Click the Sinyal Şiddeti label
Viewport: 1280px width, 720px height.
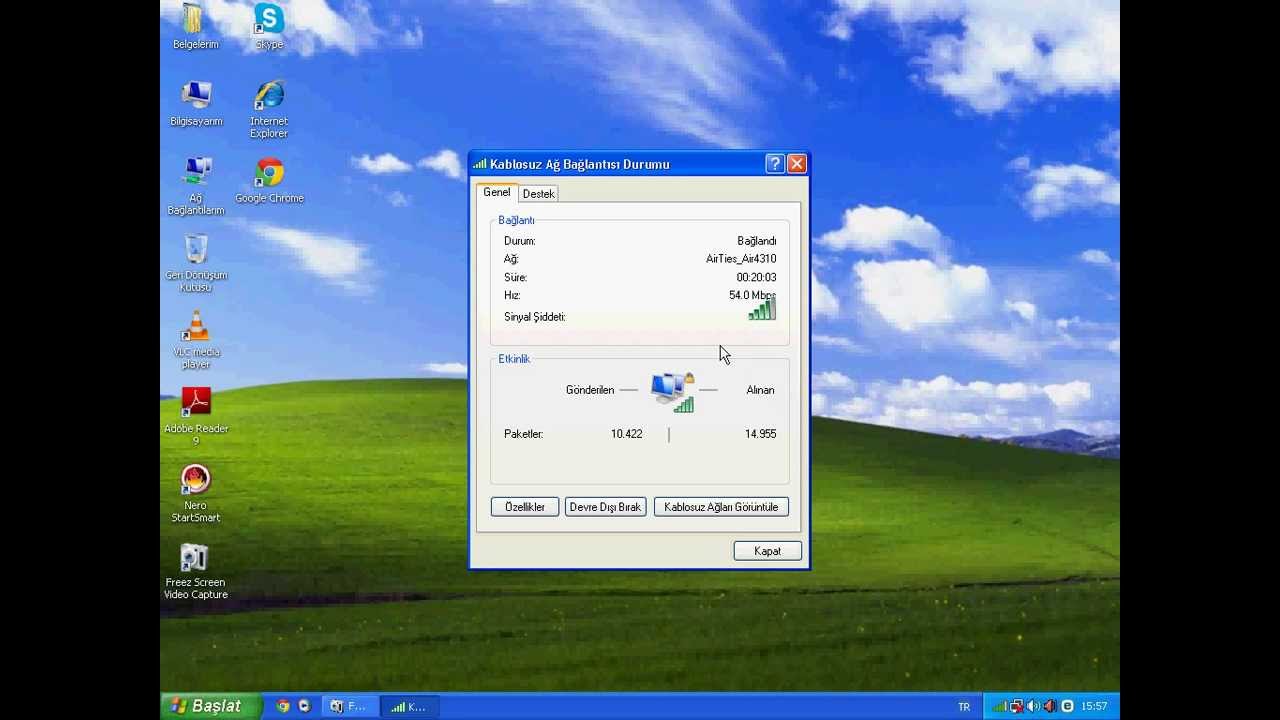pyautogui.click(x=535, y=317)
